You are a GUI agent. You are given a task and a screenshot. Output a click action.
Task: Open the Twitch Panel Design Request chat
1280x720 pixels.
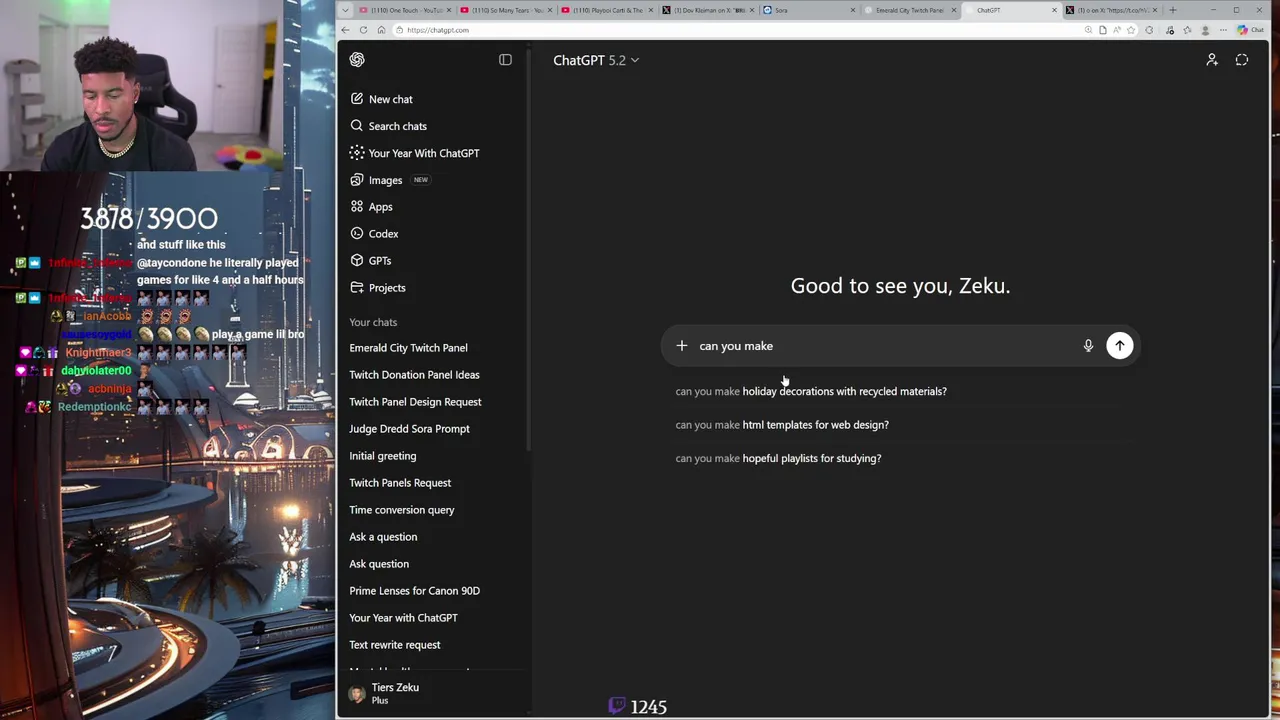point(415,402)
